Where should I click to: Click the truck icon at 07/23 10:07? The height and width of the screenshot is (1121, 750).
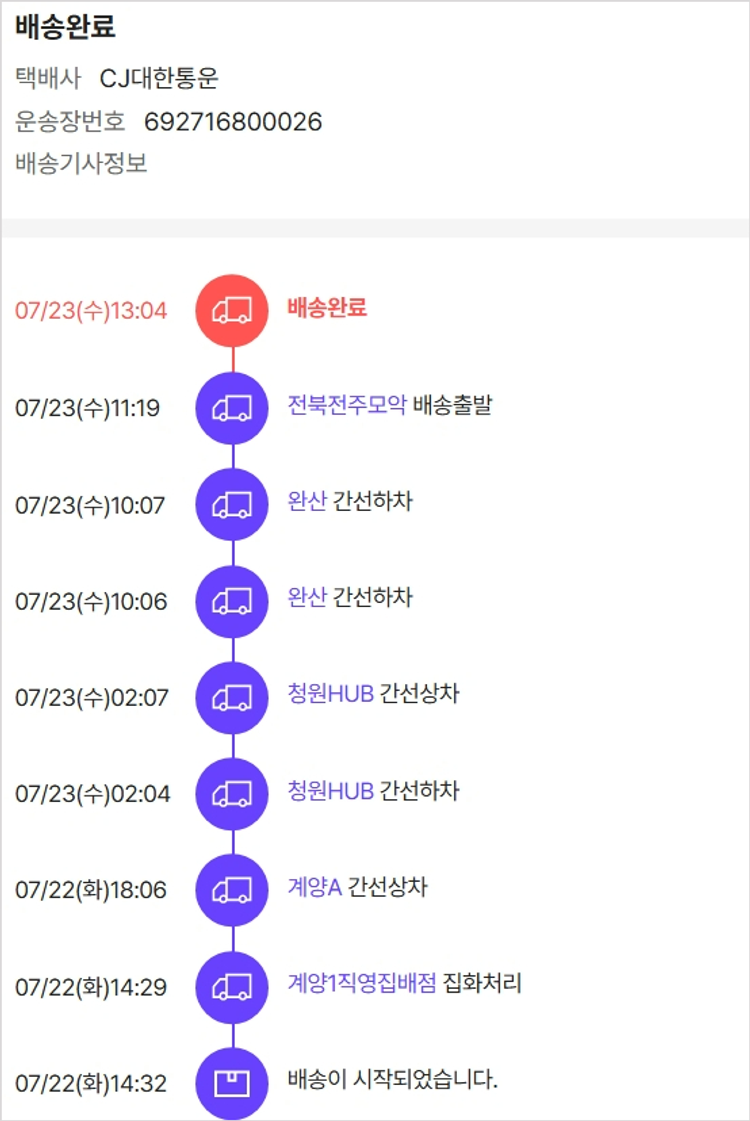[232, 505]
